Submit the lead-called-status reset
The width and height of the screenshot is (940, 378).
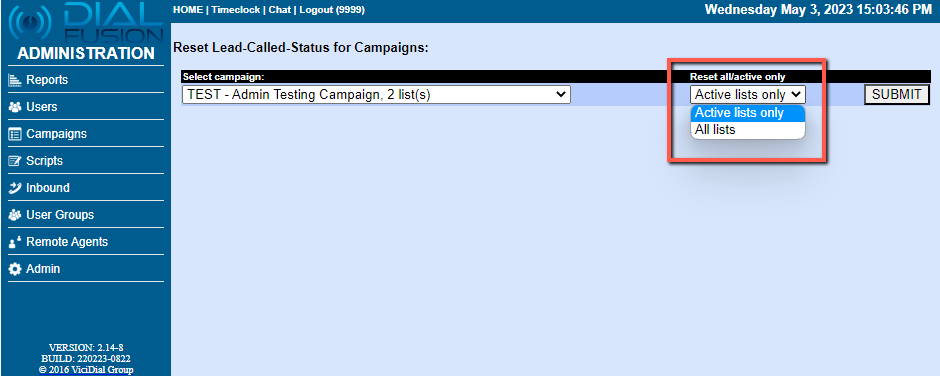click(x=897, y=95)
